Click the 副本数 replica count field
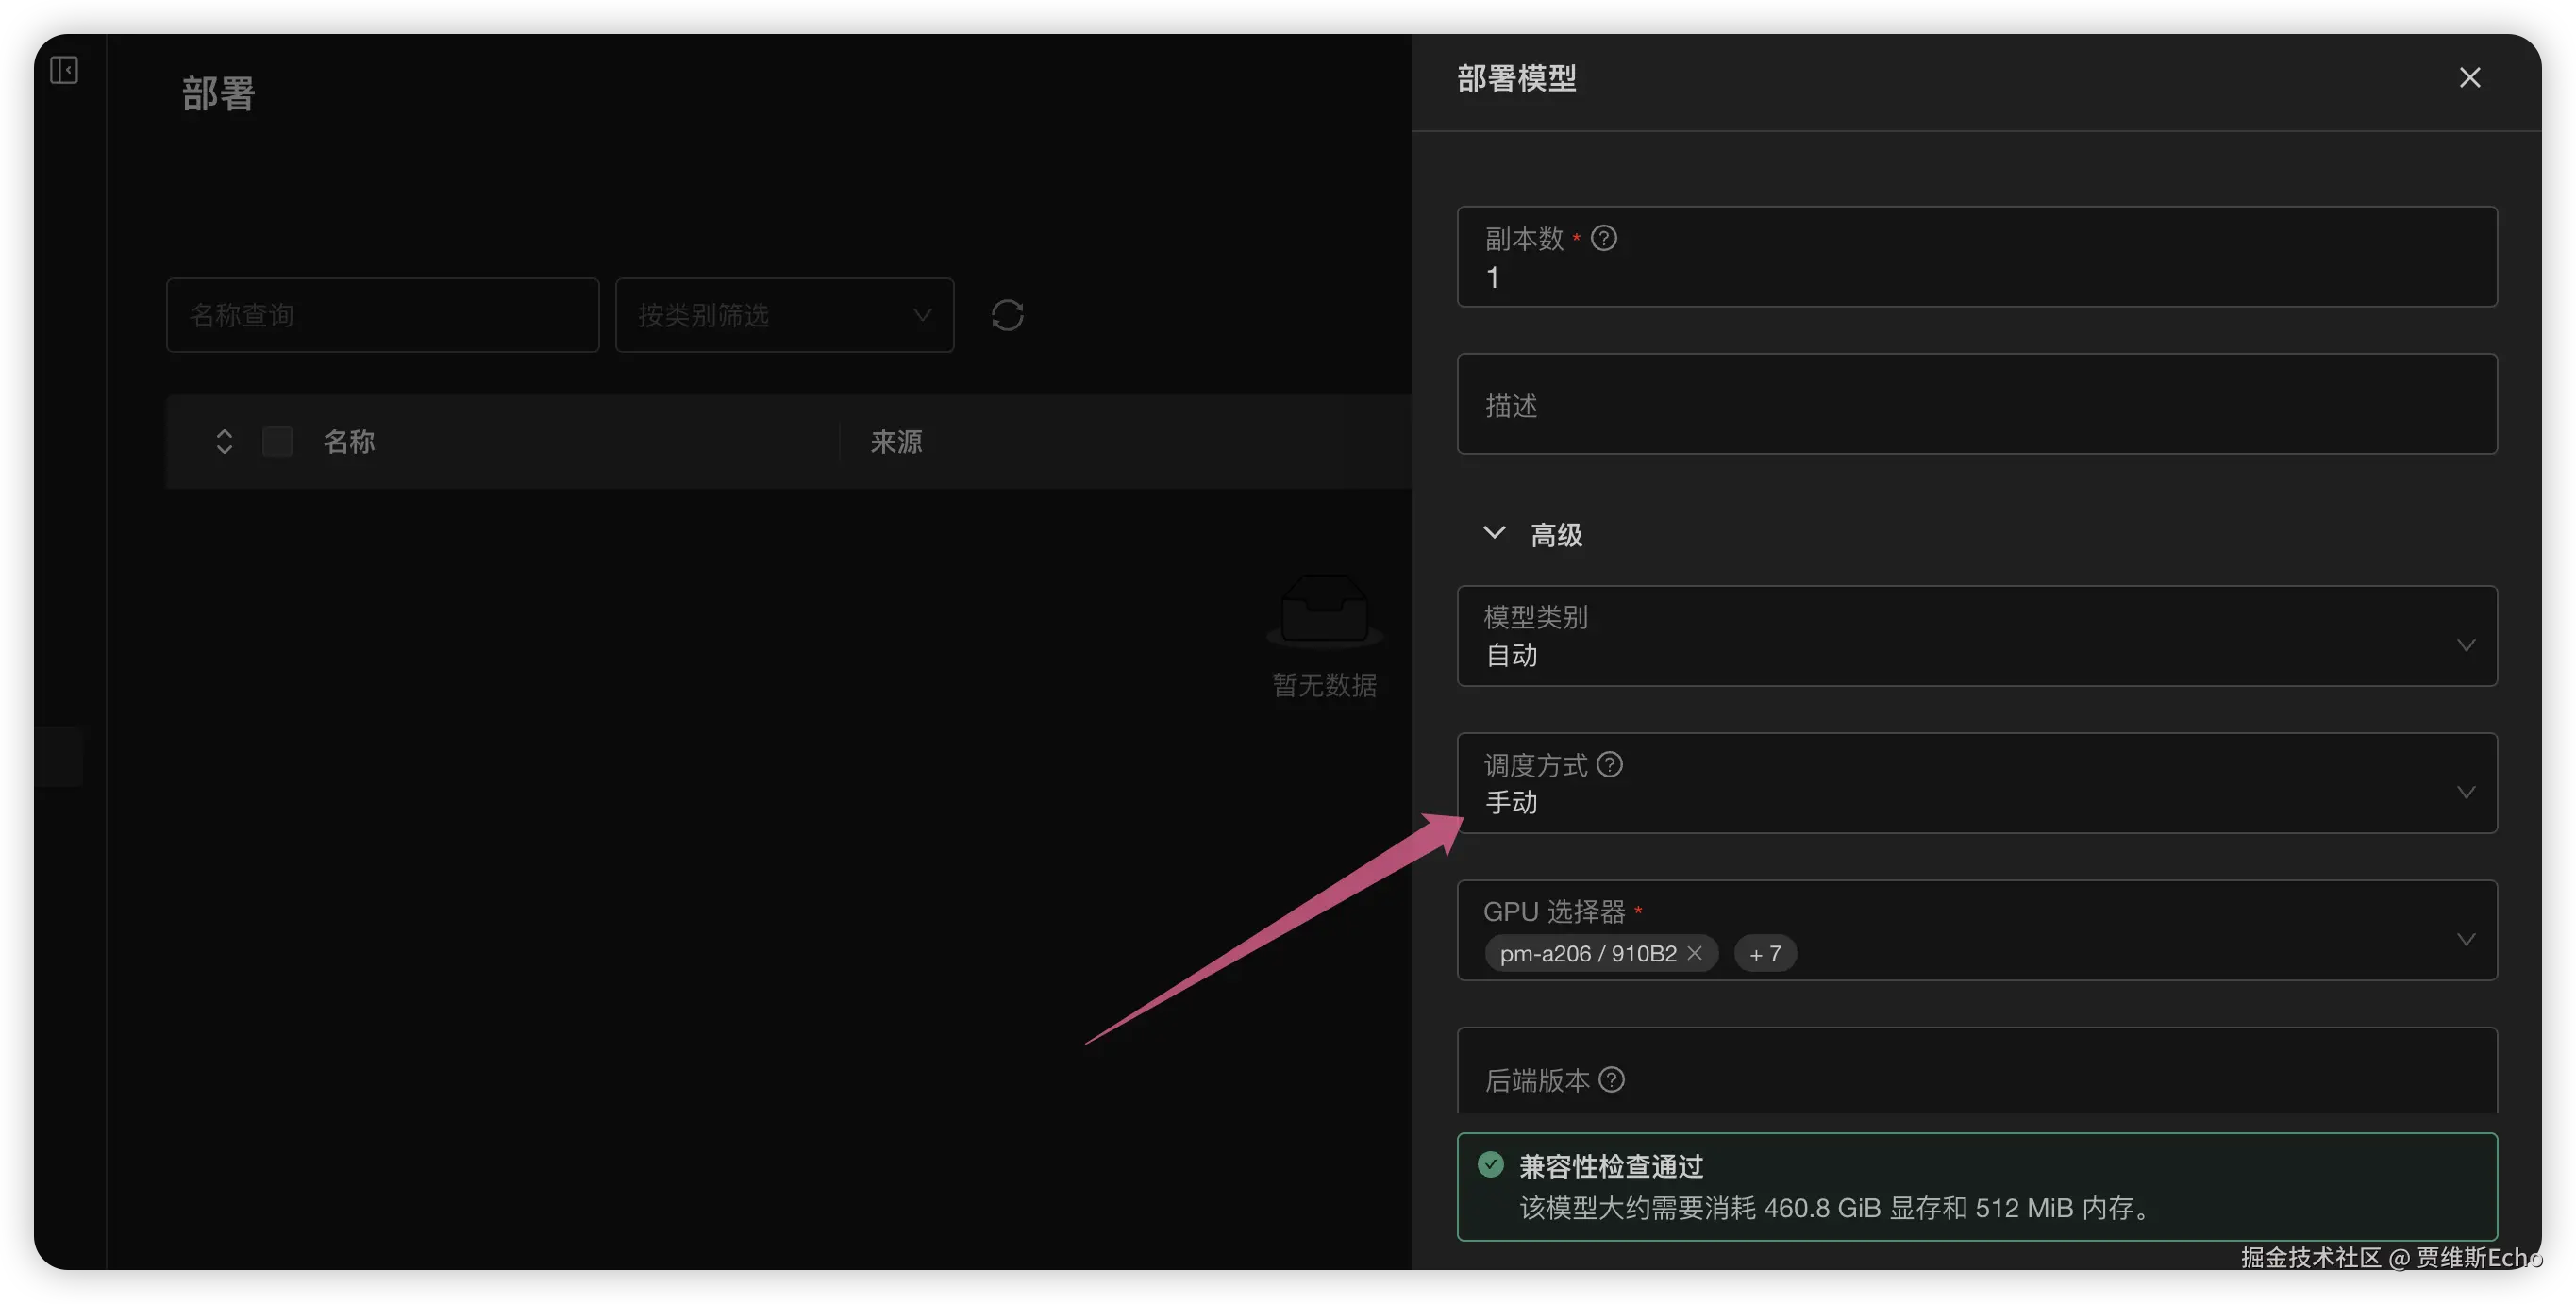 point(1976,277)
